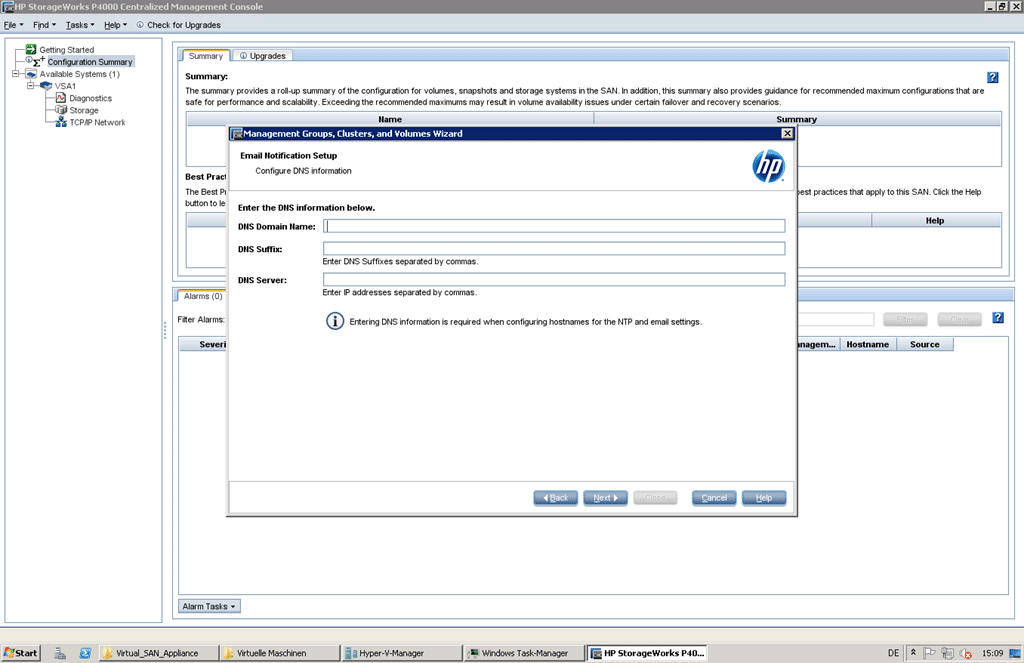Click the Cancel button in the wizard

click(714, 498)
